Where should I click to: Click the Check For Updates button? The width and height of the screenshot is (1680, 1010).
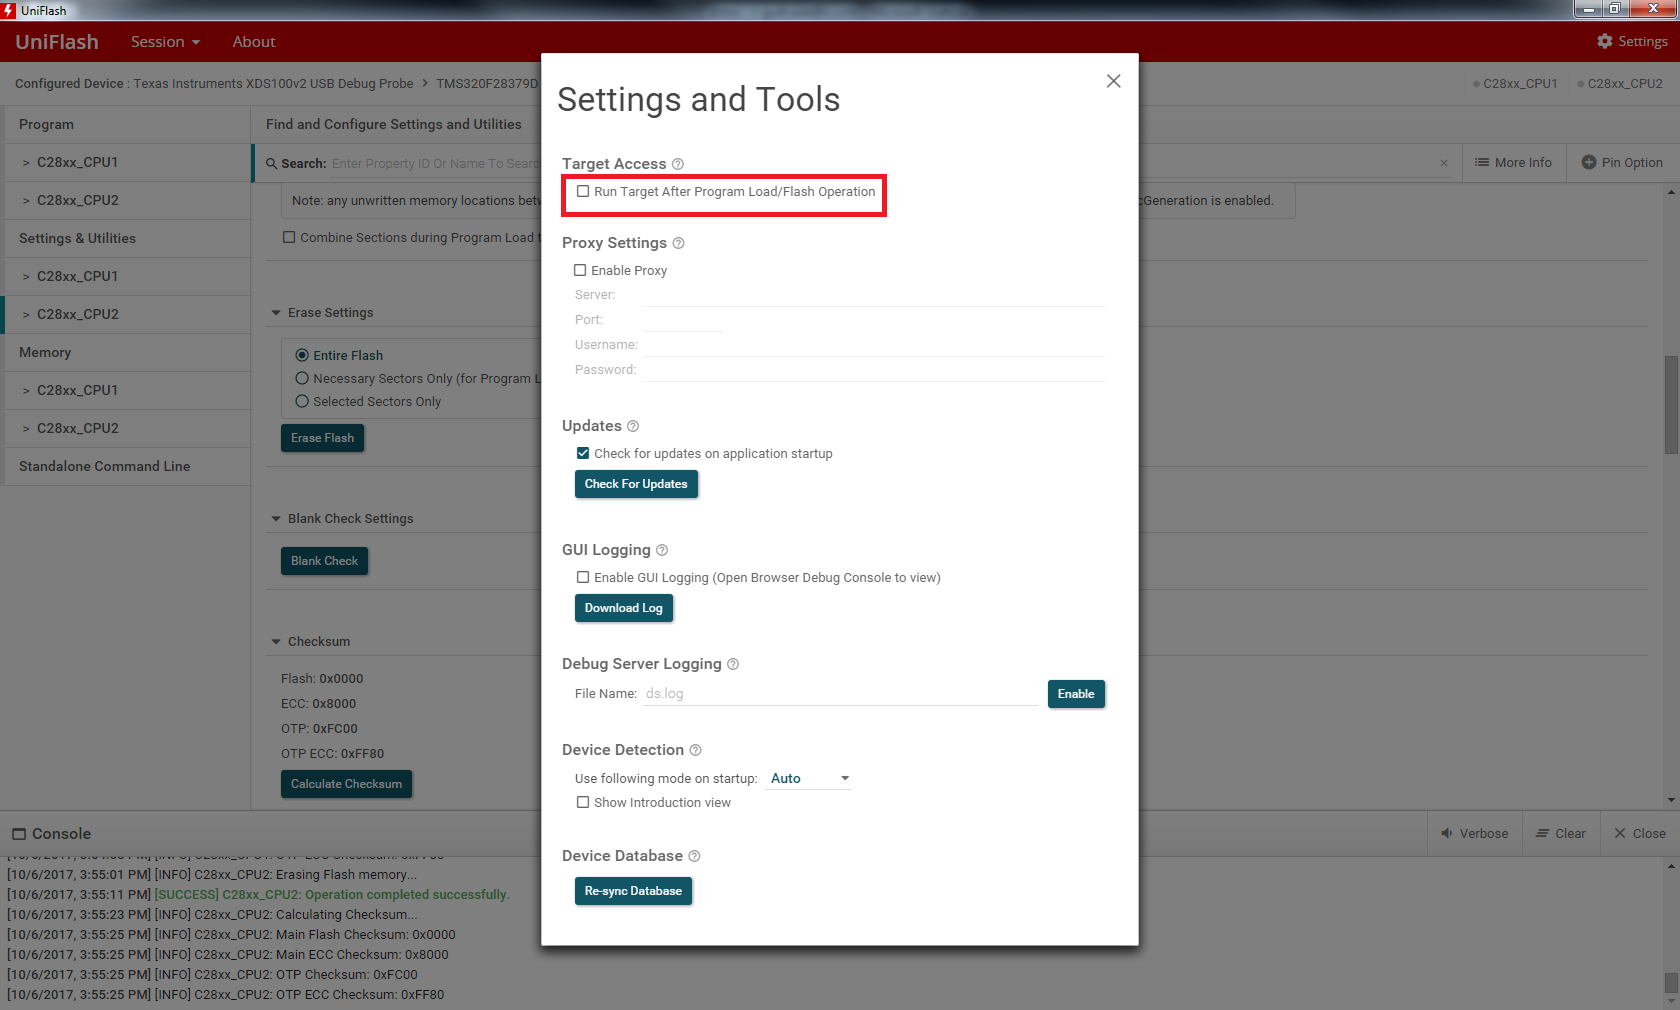point(636,484)
